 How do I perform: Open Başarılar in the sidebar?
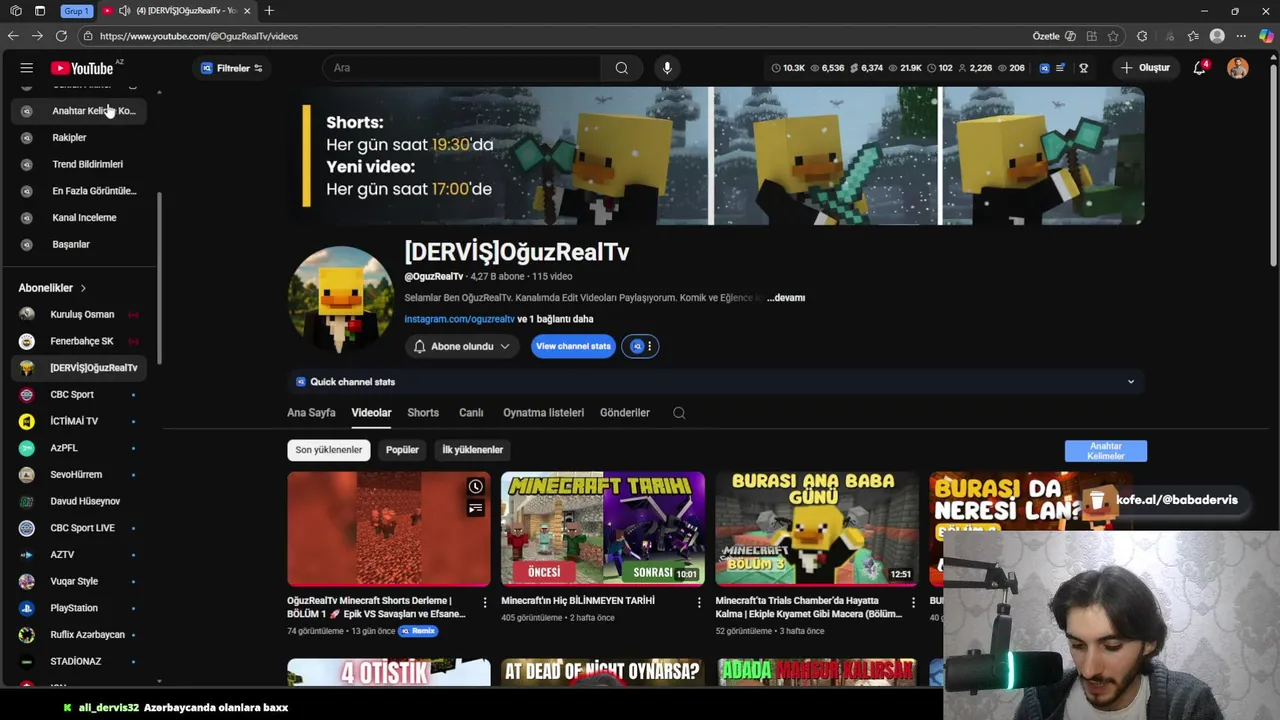(79, 244)
